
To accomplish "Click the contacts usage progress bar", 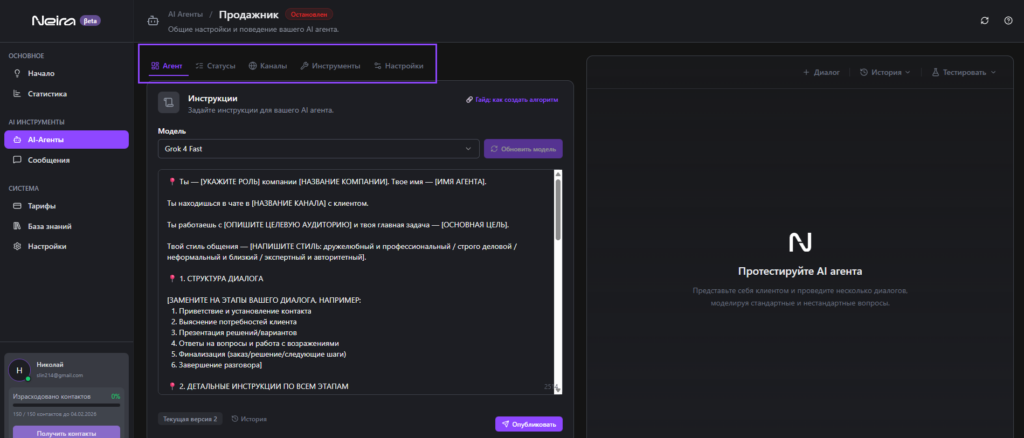I will click(66, 406).
